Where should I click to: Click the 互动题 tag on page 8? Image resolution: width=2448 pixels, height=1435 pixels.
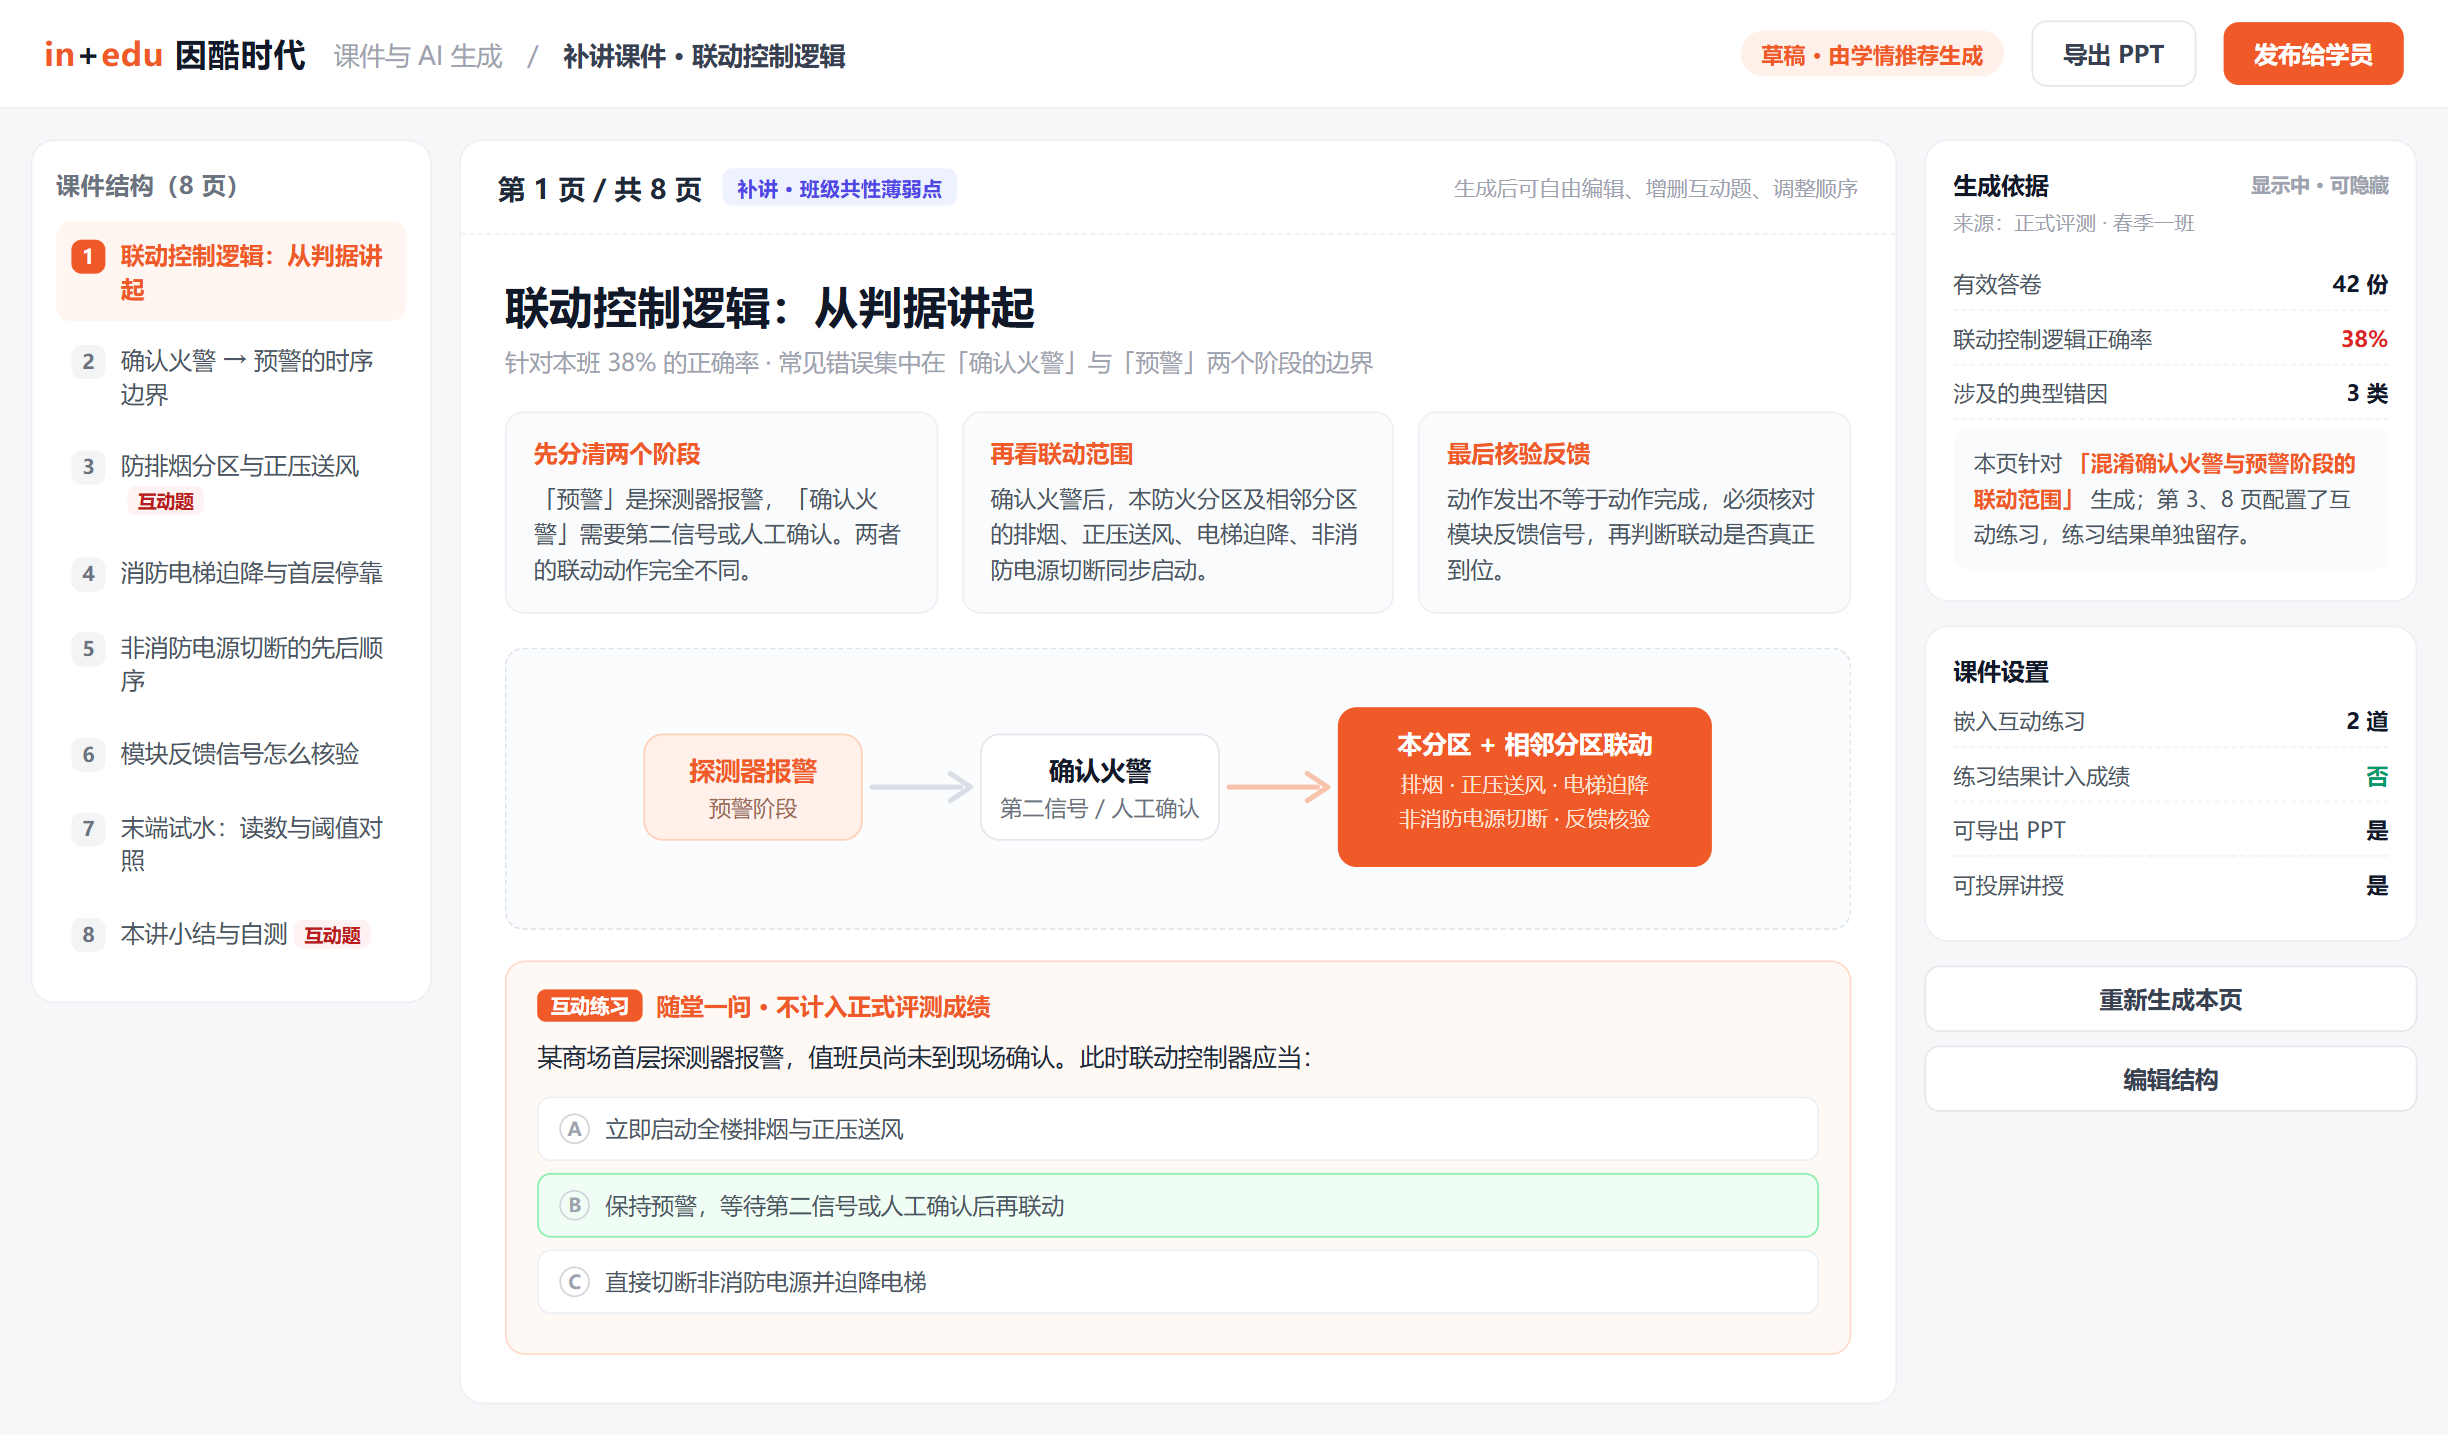point(332,935)
